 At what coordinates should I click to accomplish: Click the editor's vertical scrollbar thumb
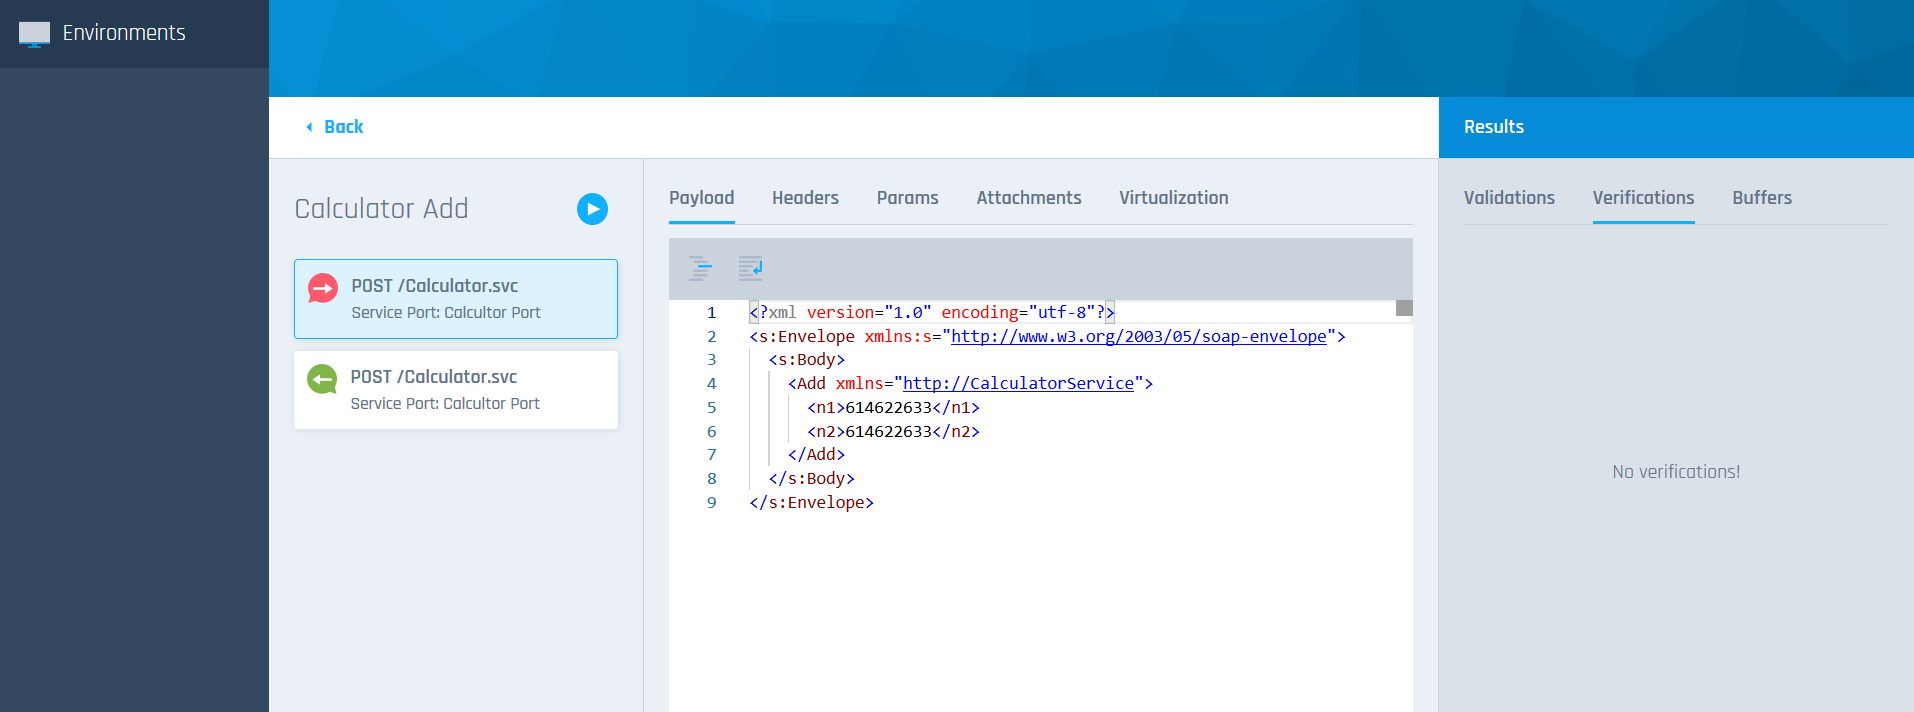(1404, 308)
